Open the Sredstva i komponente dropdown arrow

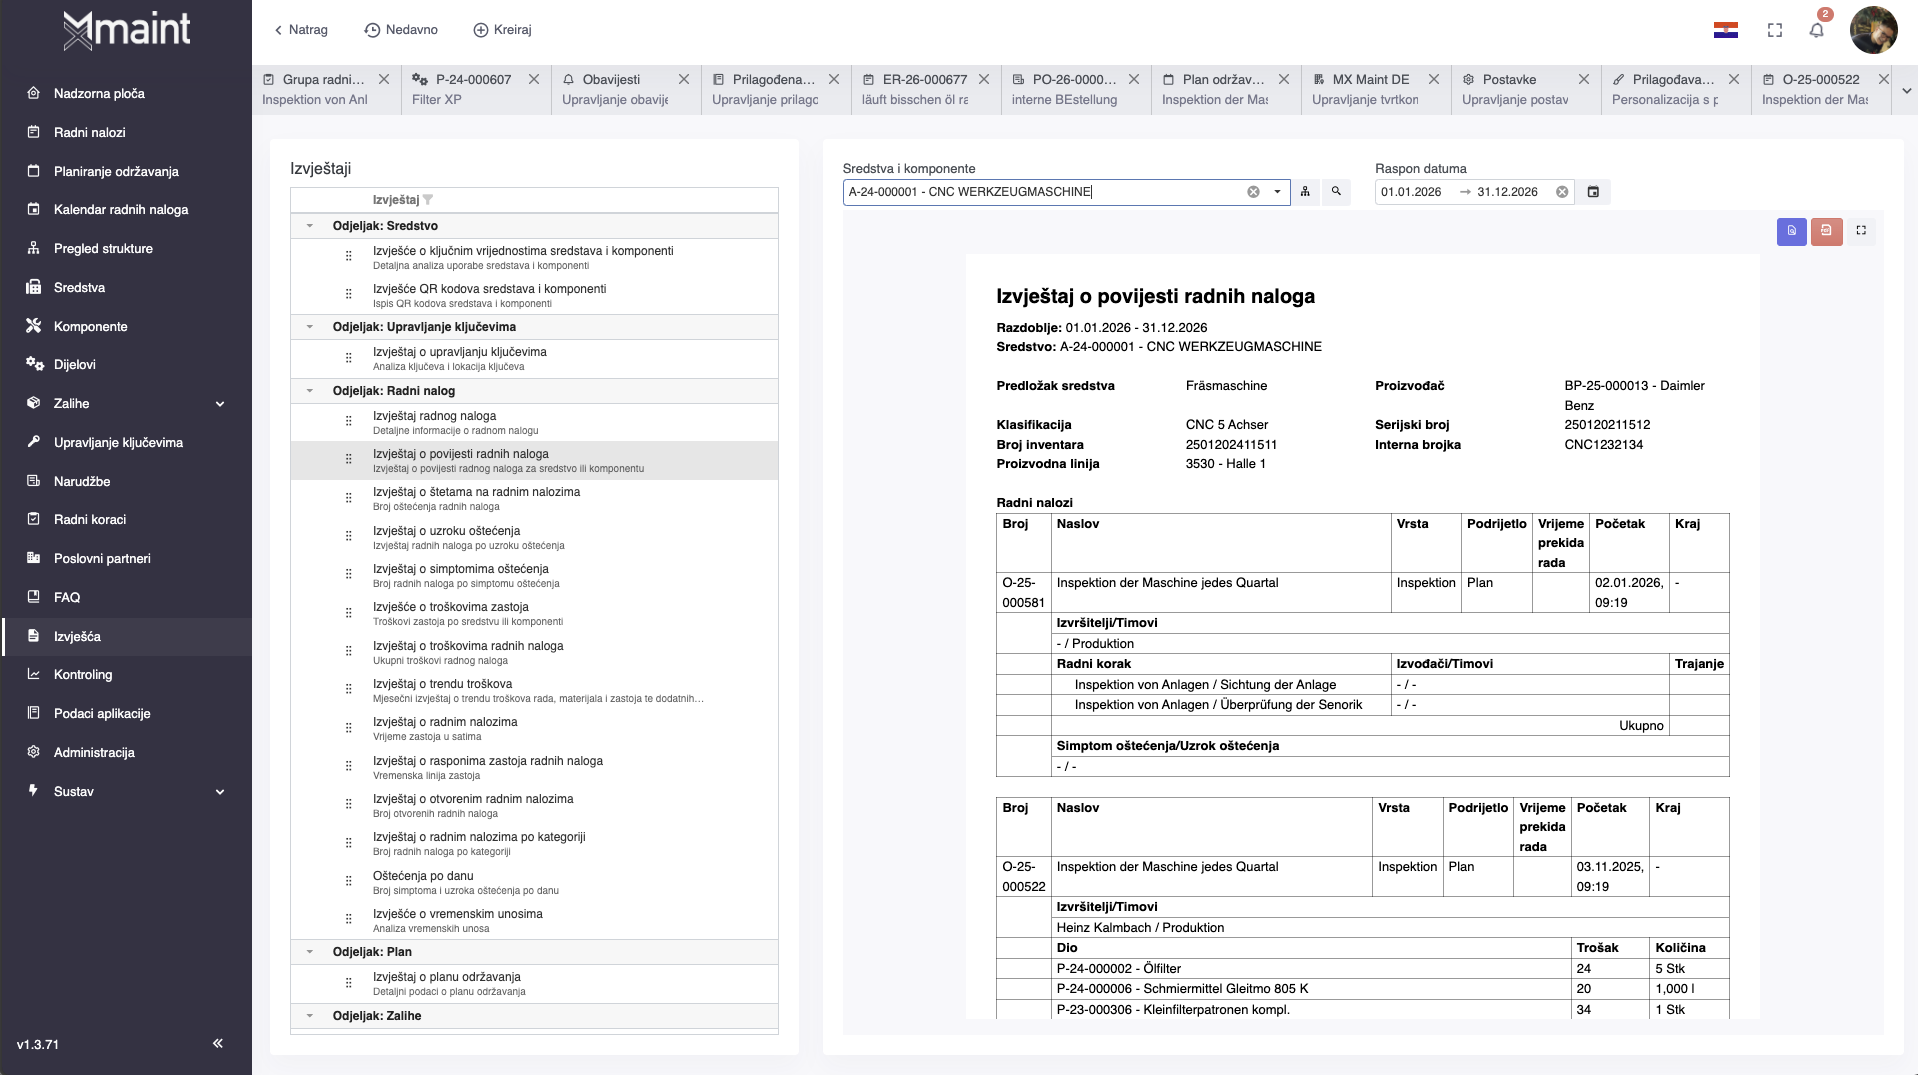(1277, 192)
